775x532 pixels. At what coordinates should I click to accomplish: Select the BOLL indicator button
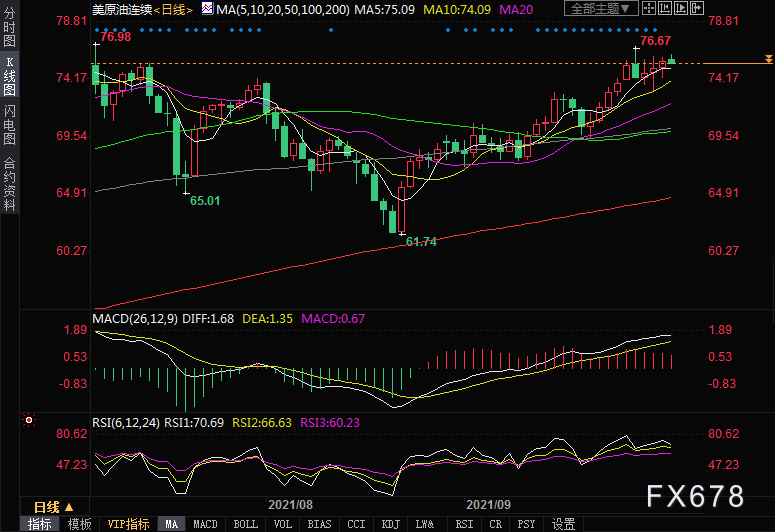pos(245,524)
